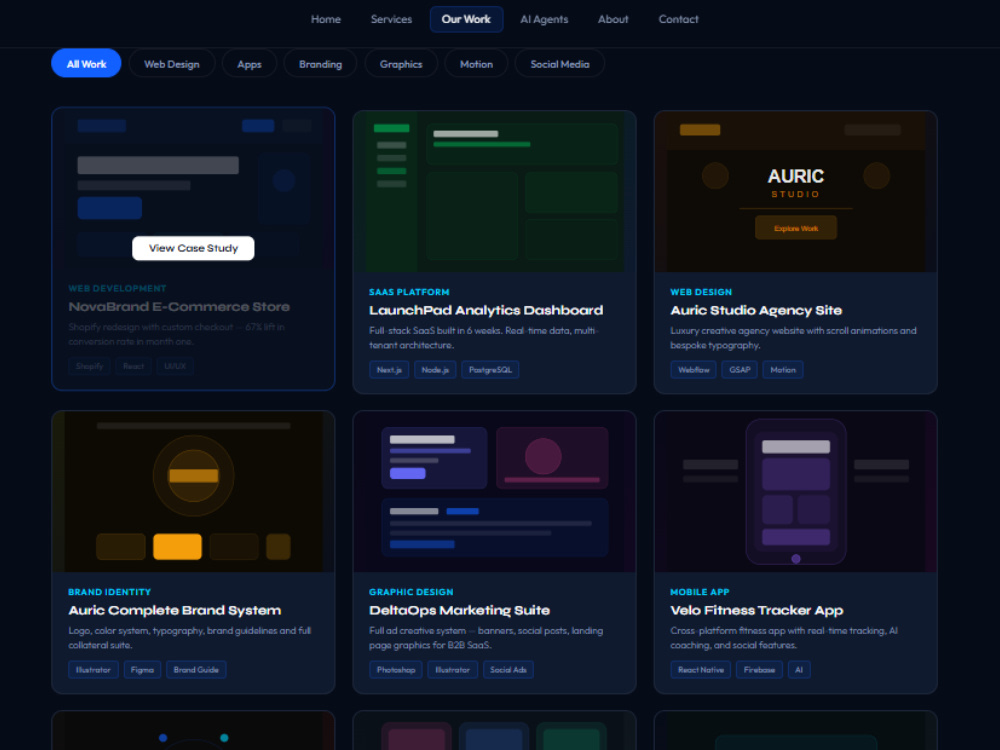Click the Velo Fitness Tracker App title
1000x750 pixels.
point(756,610)
